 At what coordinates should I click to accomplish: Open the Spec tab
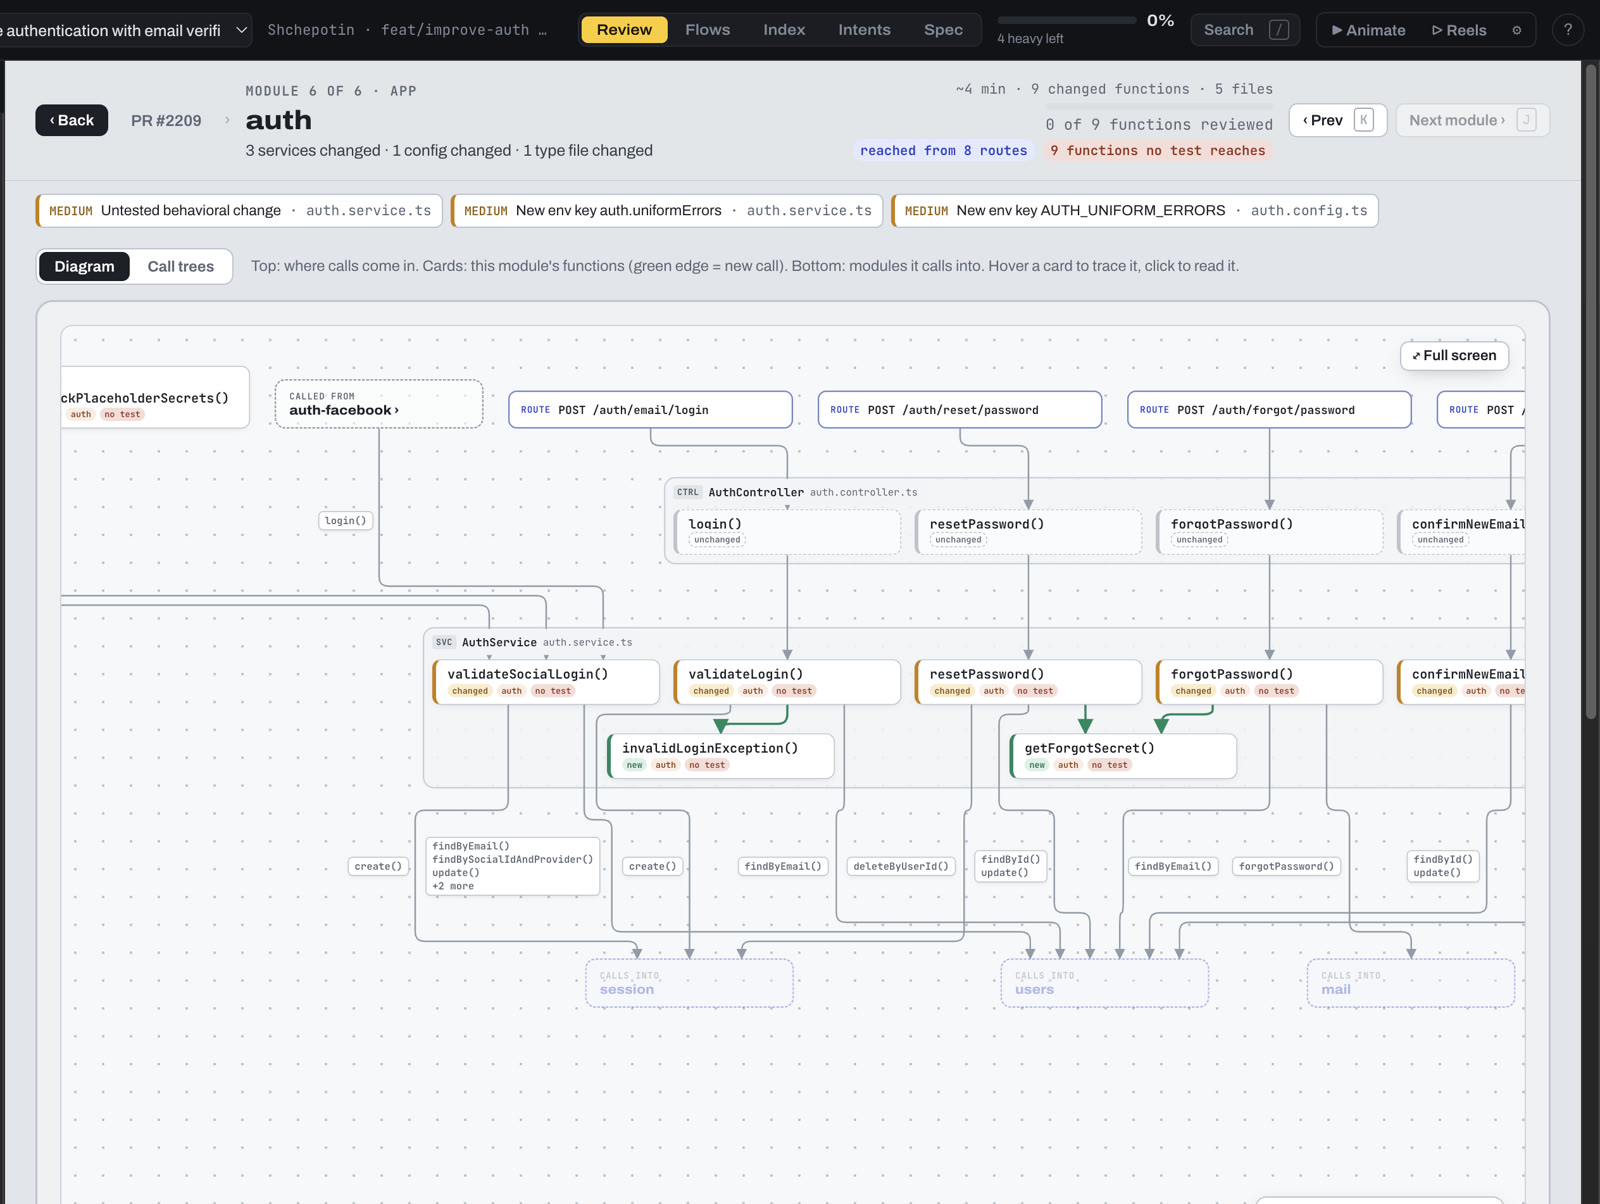click(x=943, y=30)
